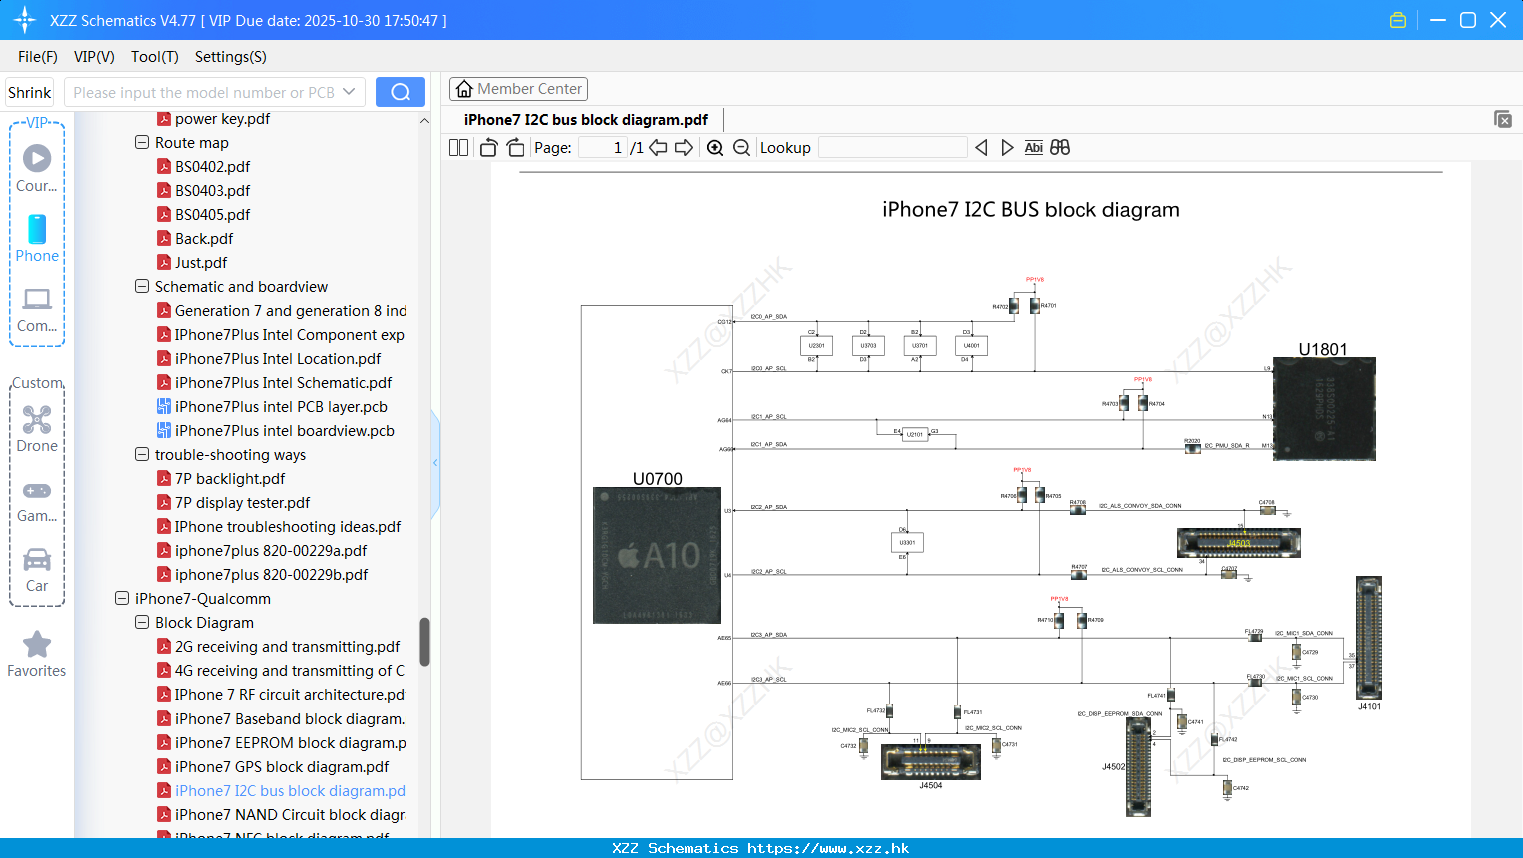Open the File(F) menu
Image resolution: width=1523 pixels, height=858 pixels.
point(38,57)
